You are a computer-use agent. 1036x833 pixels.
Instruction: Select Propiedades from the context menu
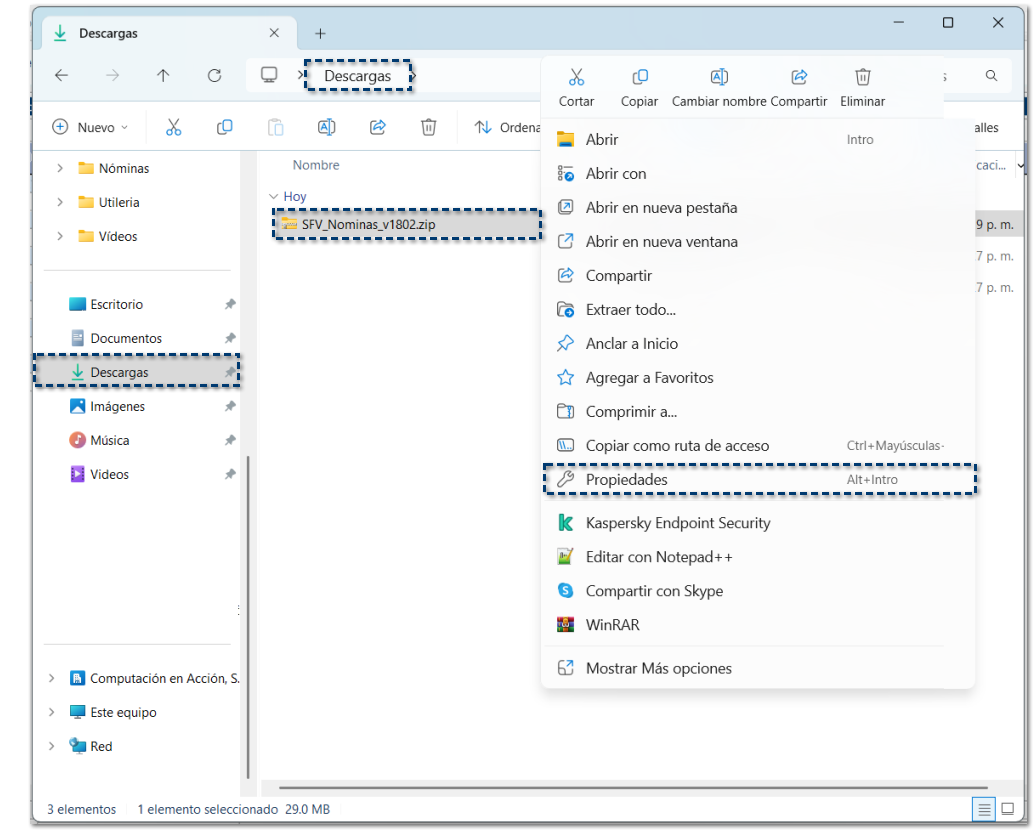(626, 480)
